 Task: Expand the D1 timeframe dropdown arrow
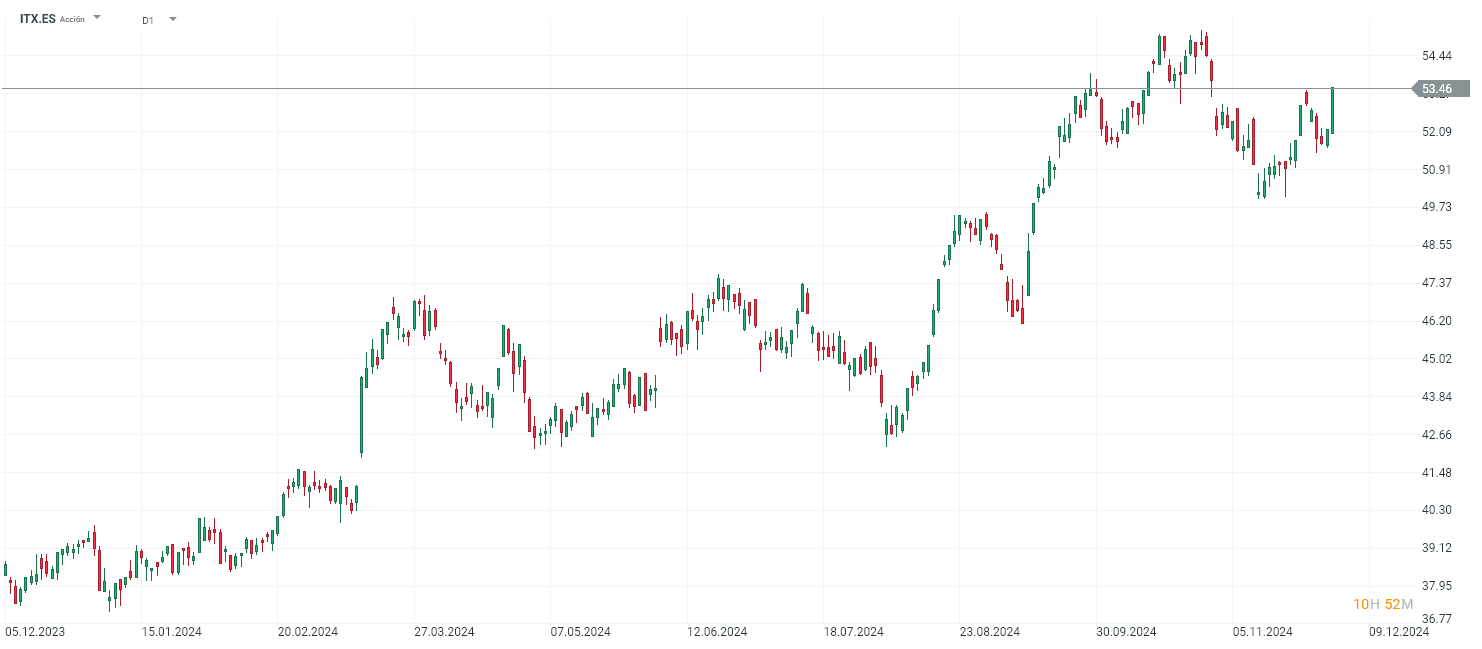point(172,19)
